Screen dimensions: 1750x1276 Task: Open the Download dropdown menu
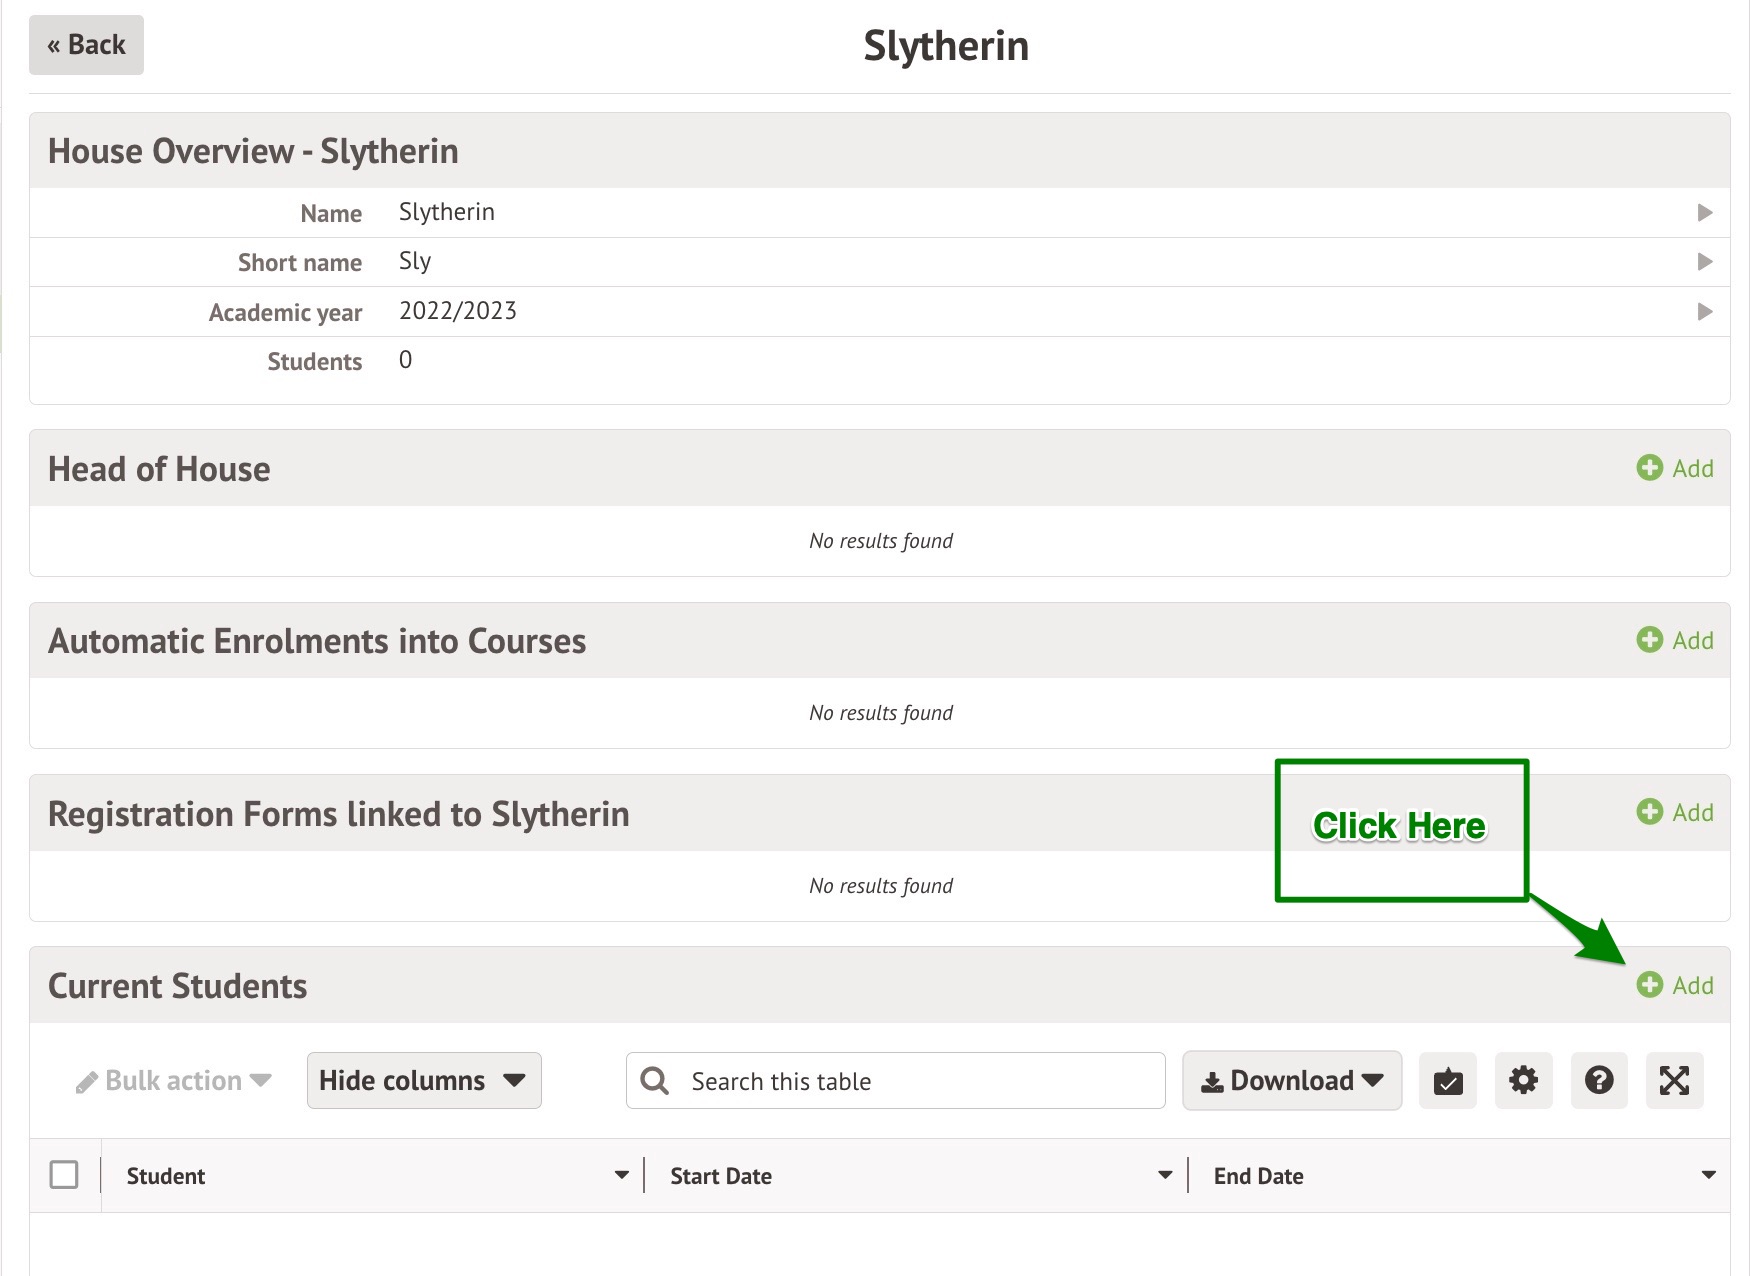1291,1080
